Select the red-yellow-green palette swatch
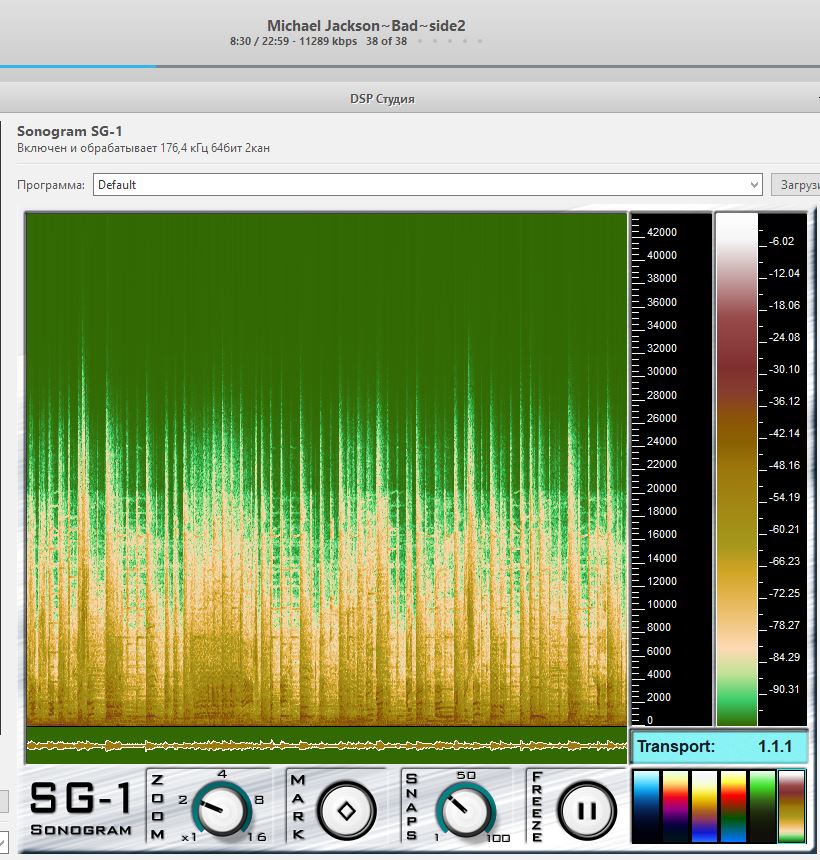 (x=733, y=806)
